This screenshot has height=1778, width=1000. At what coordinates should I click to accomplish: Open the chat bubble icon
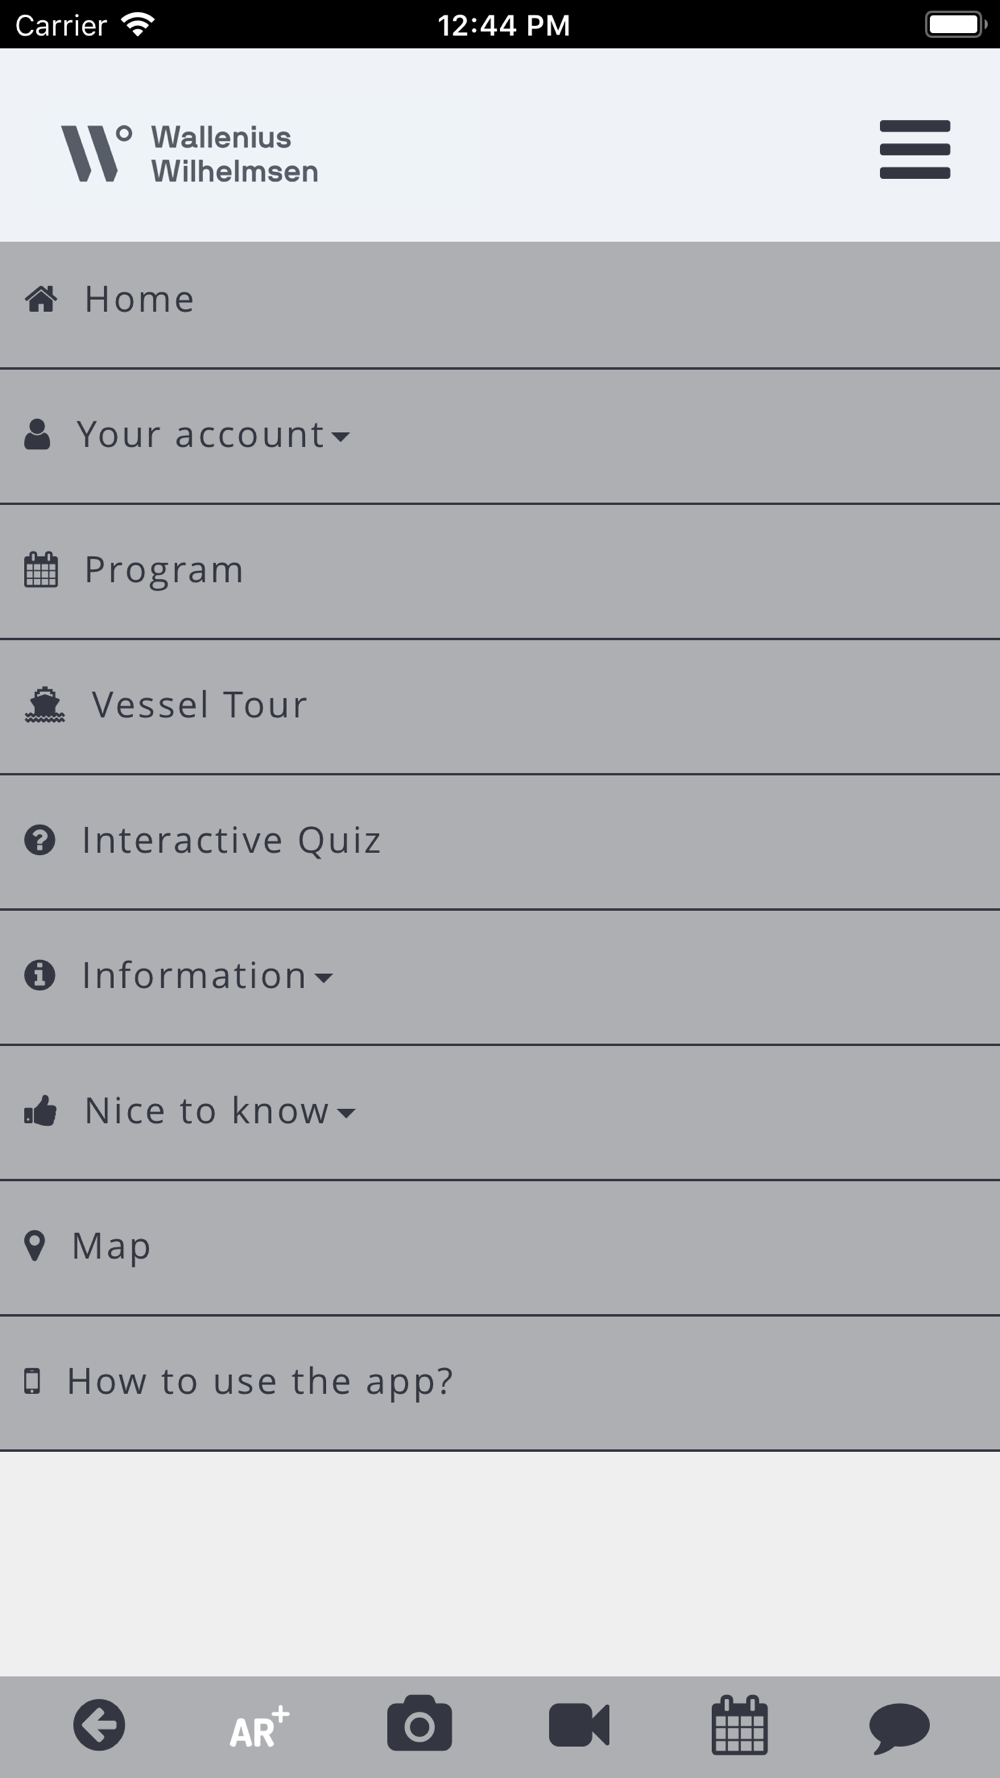click(899, 1727)
